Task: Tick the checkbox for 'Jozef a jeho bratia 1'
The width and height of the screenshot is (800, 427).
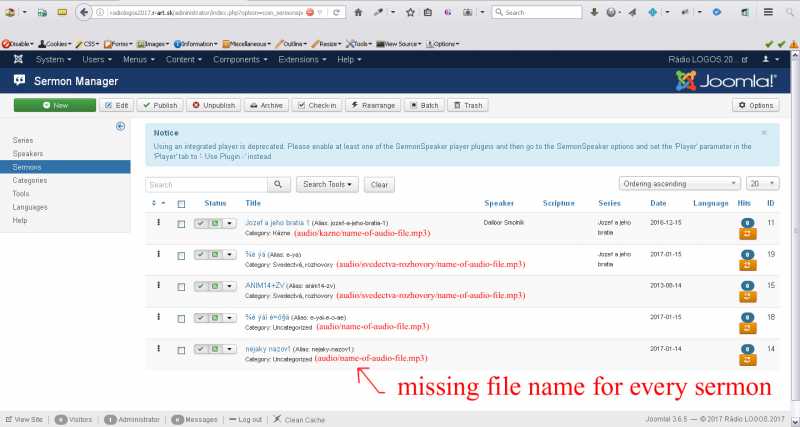Action: 181,225
